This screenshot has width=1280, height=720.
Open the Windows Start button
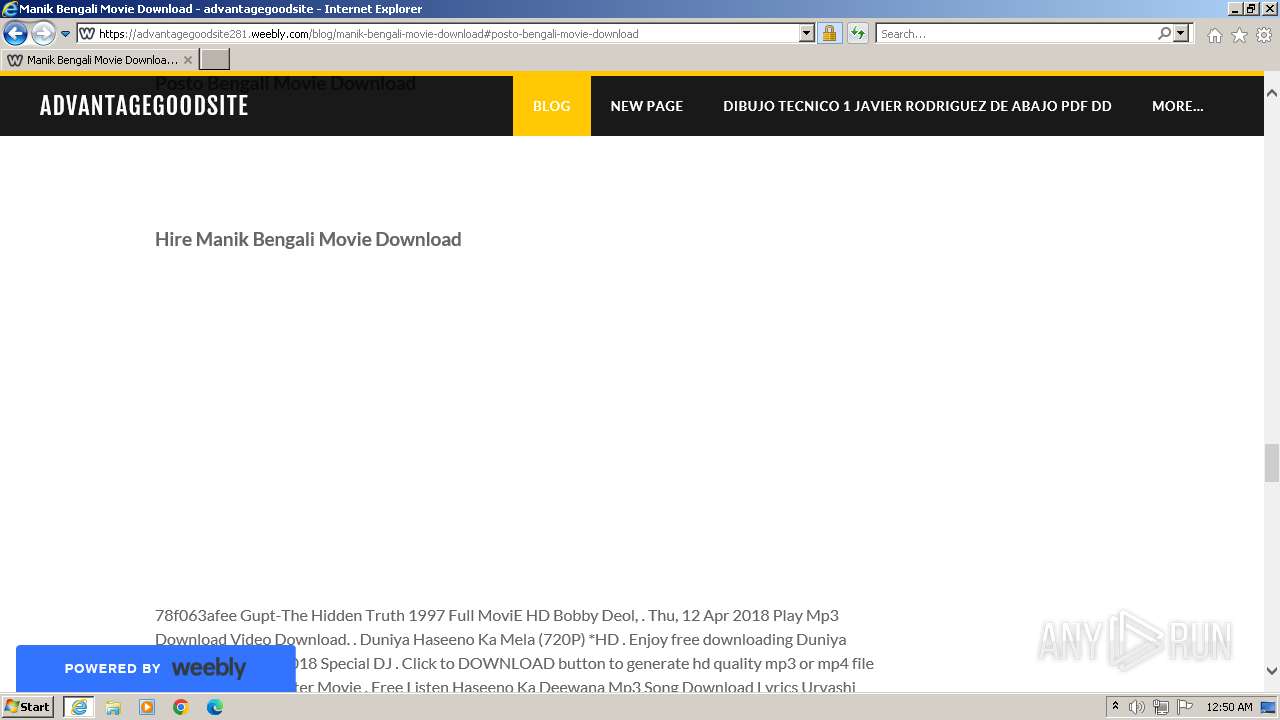point(27,707)
